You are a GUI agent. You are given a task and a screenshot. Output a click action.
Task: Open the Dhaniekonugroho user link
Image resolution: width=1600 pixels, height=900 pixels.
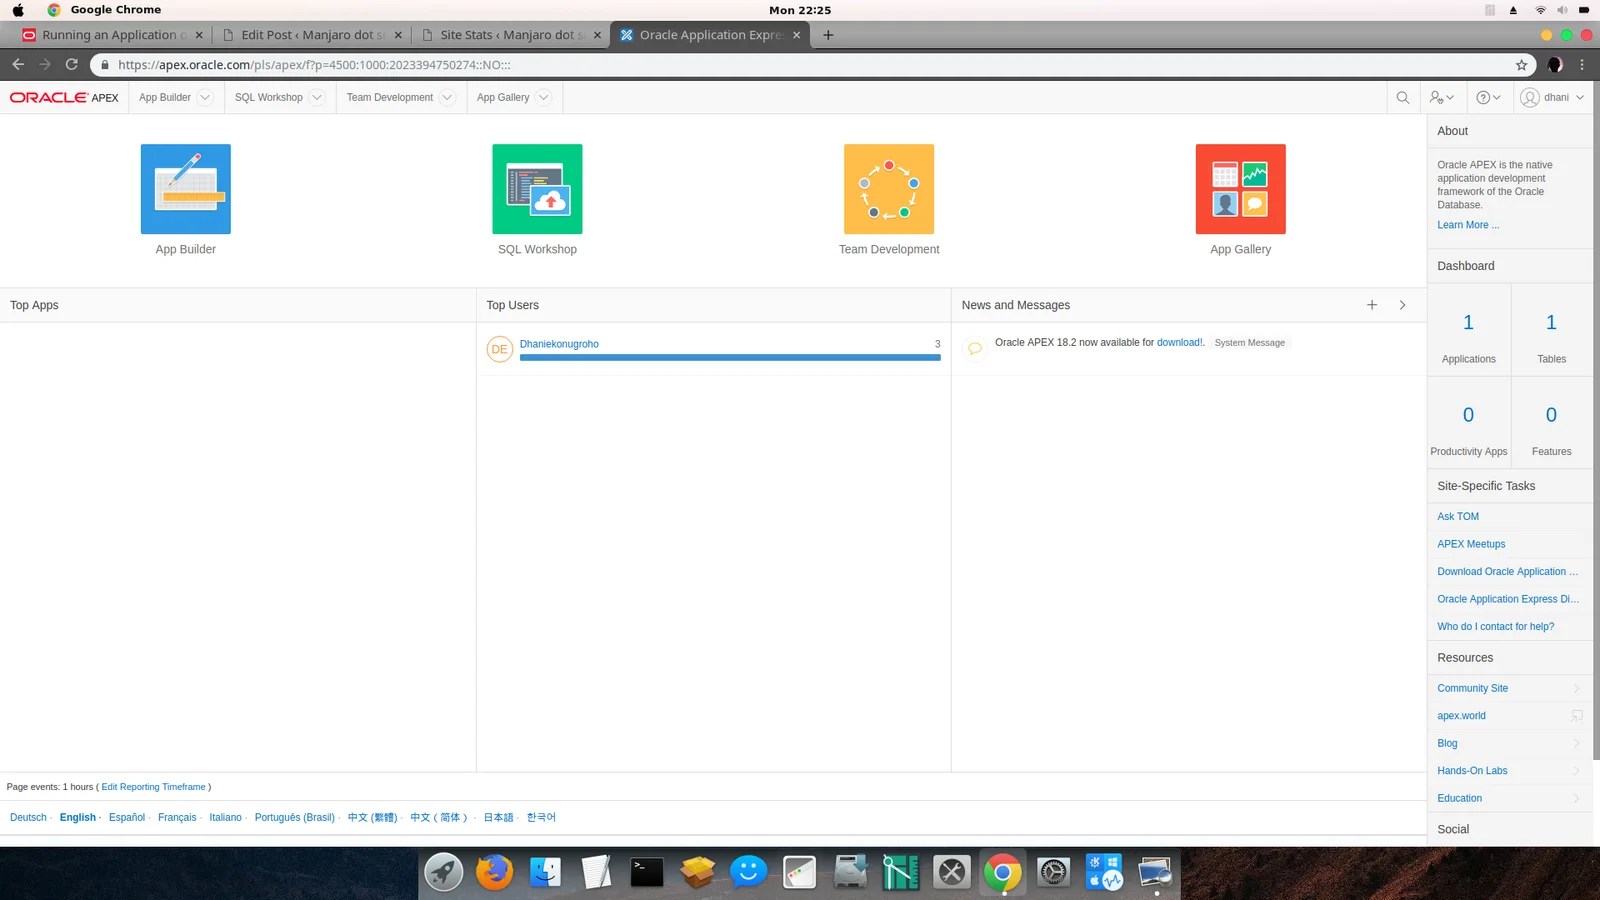click(559, 344)
